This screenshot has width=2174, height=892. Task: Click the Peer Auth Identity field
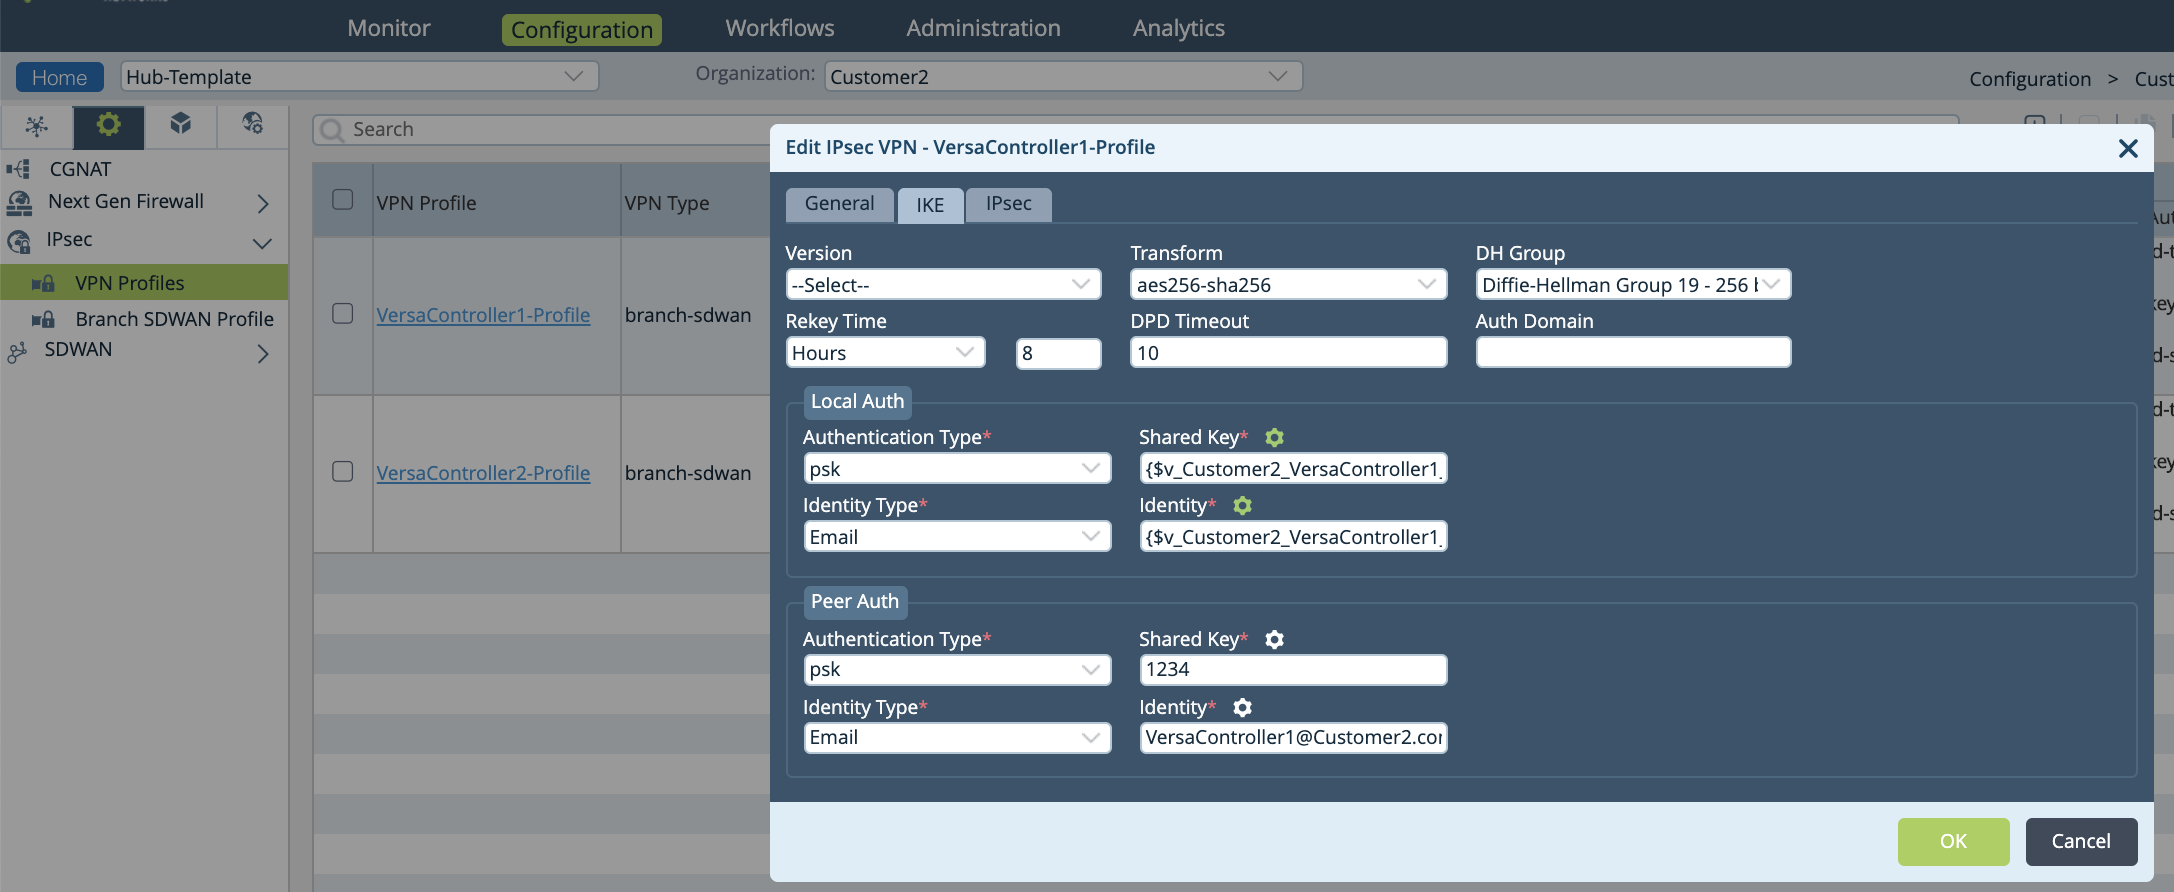click(x=1293, y=737)
